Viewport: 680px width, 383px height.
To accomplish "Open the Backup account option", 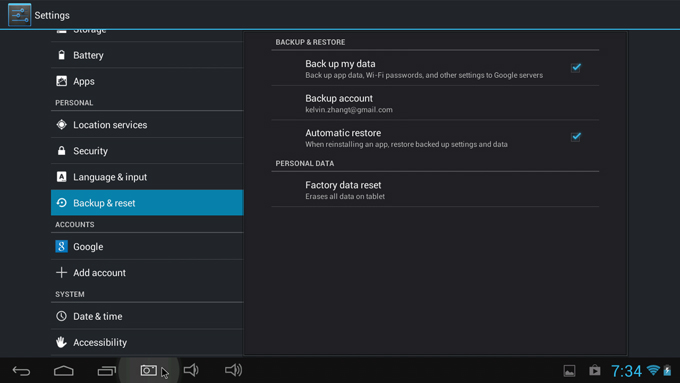I will (x=435, y=103).
